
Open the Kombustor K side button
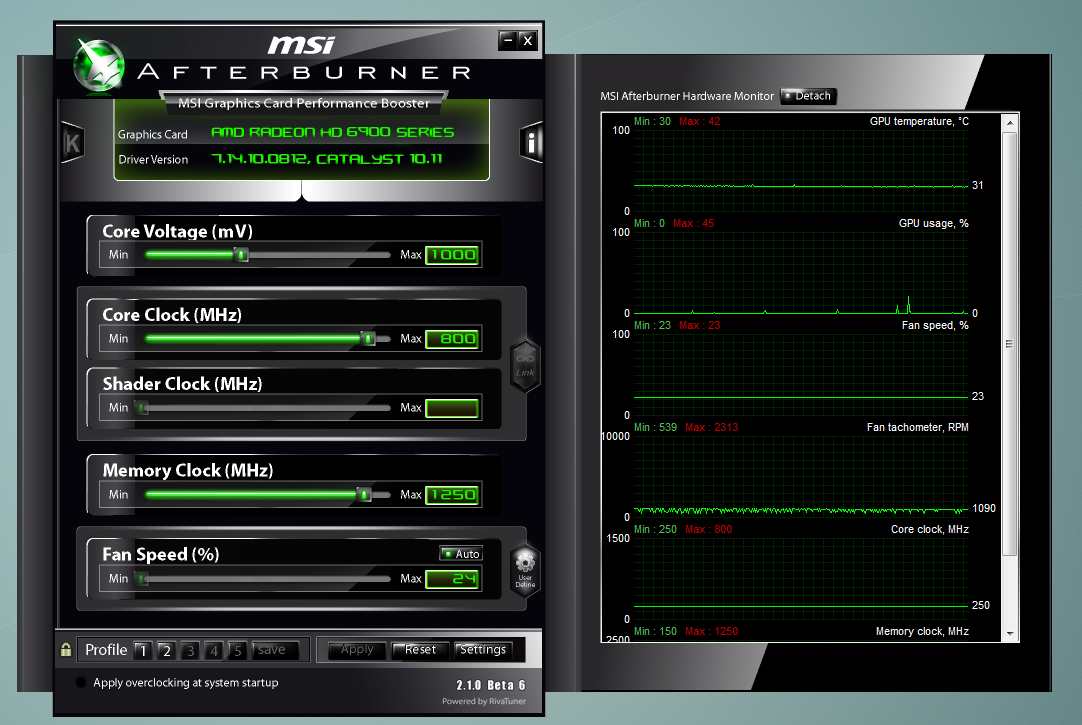tap(72, 143)
